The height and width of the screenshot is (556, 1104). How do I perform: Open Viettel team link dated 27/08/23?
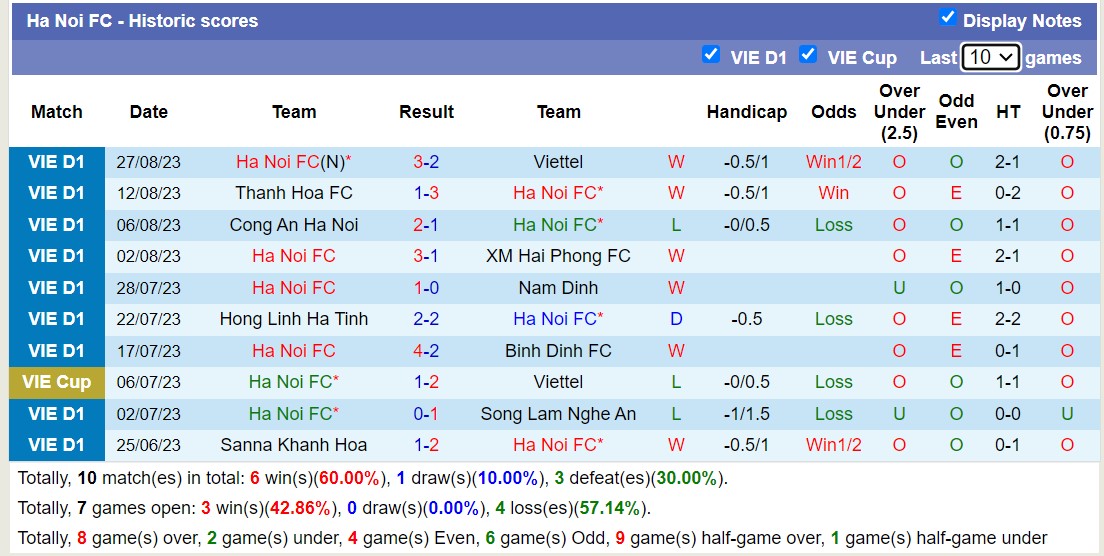tap(558, 162)
